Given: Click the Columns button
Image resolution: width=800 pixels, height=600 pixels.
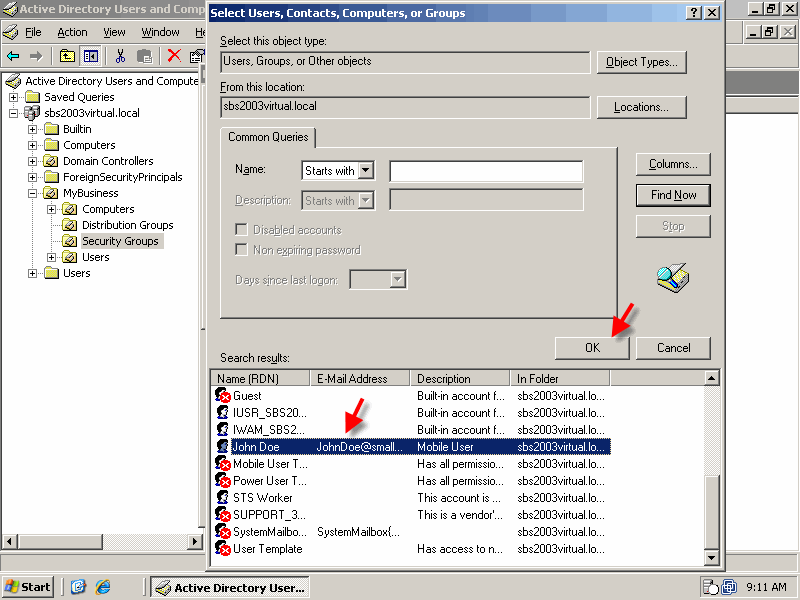Looking at the screenshot, I should coord(673,164).
